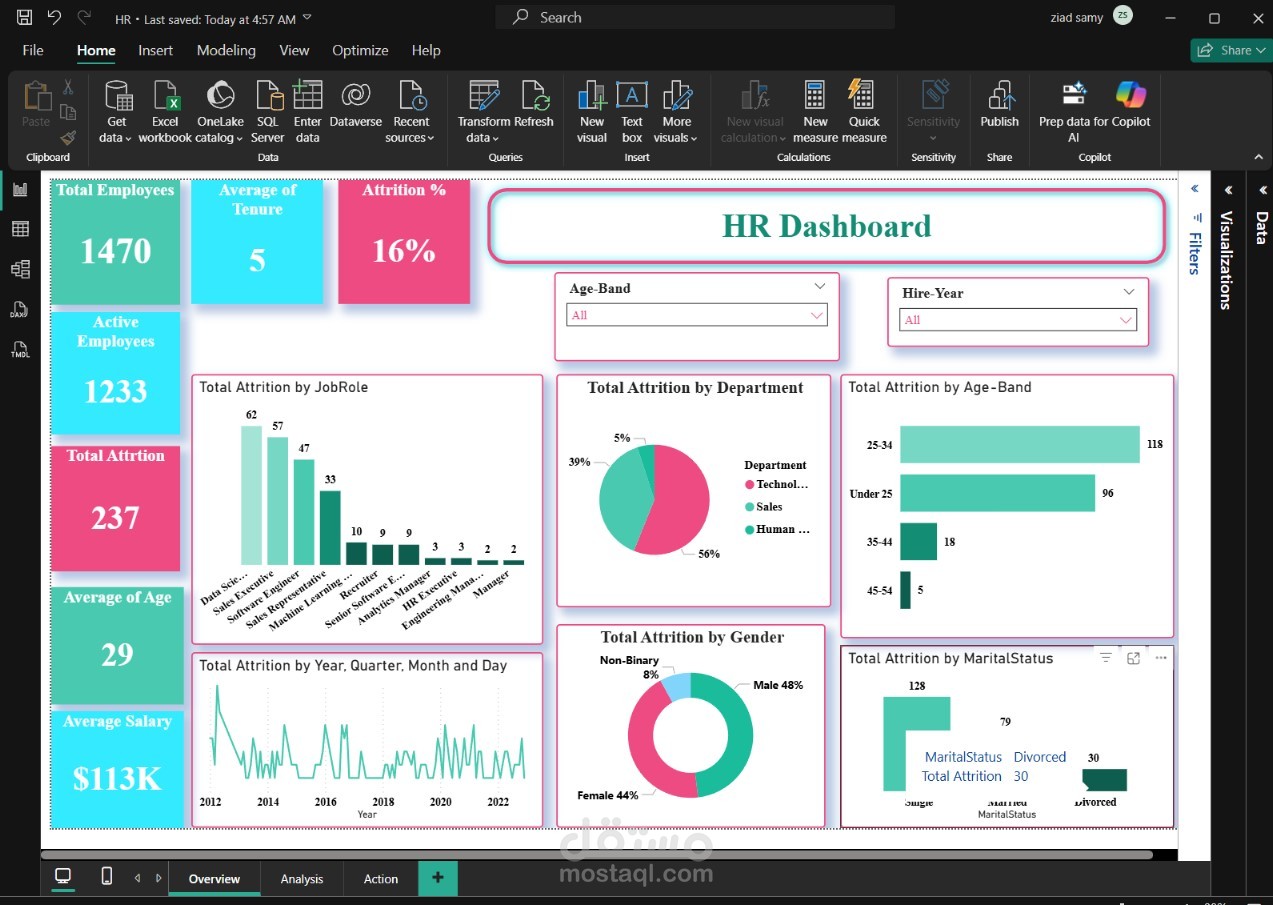
Task: Click the Quick measure icon
Action: coord(864,98)
